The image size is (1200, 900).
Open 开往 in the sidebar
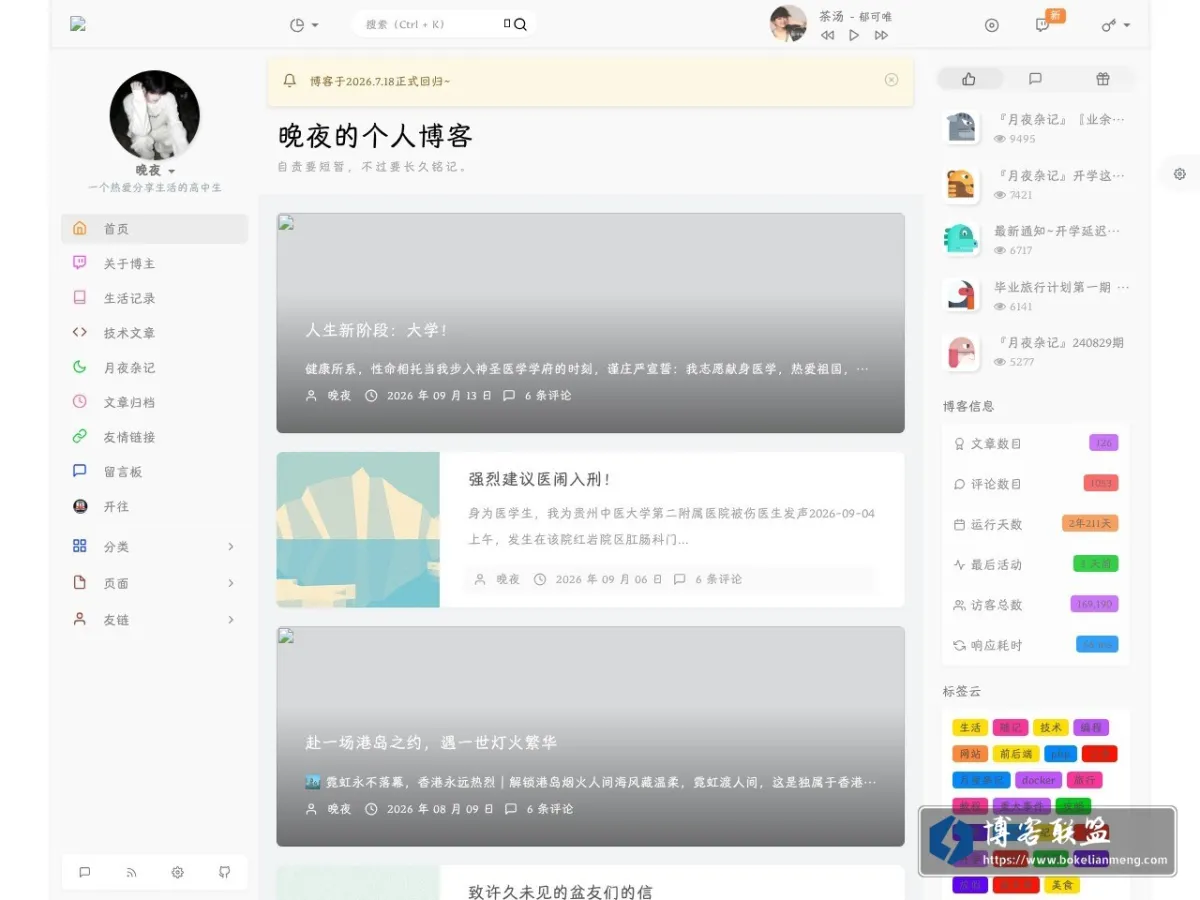pos(154,507)
